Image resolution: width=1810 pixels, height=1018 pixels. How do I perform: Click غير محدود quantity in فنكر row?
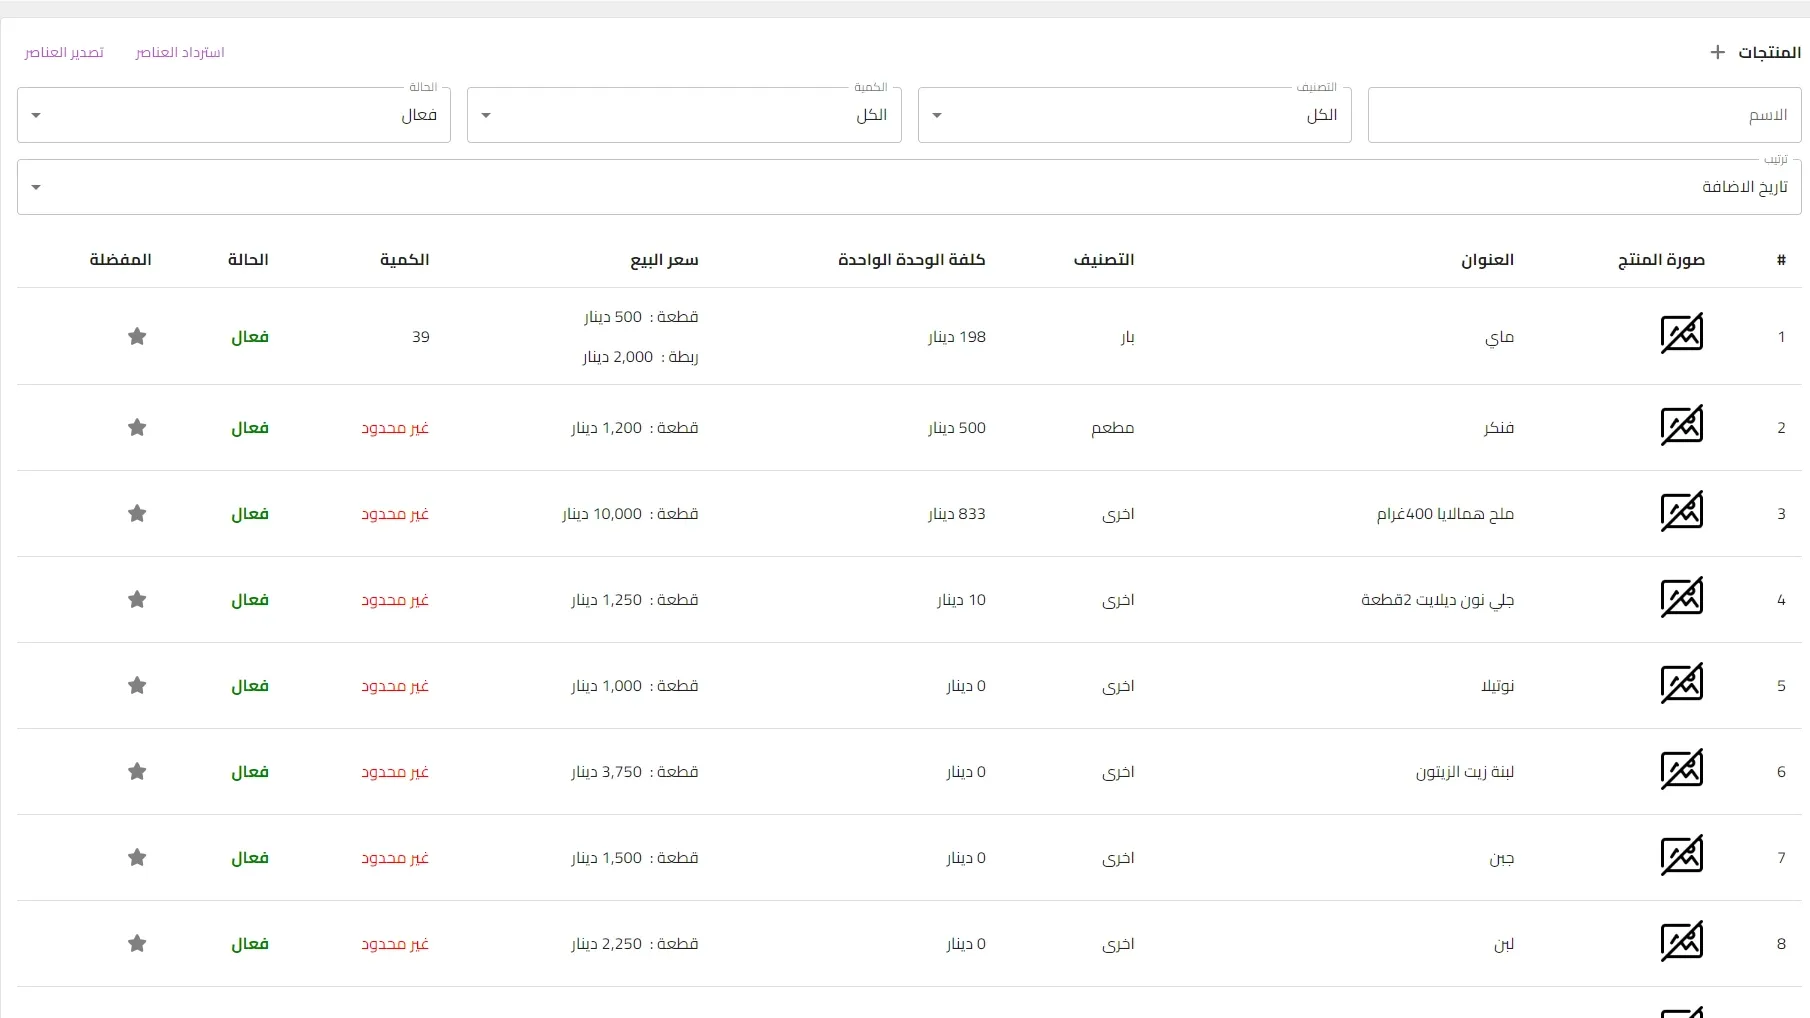click(x=395, y=428)
